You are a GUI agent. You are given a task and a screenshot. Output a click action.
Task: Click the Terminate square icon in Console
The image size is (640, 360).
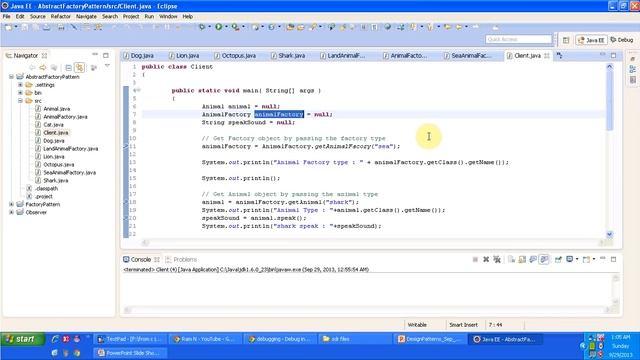(x=475, y=259)
